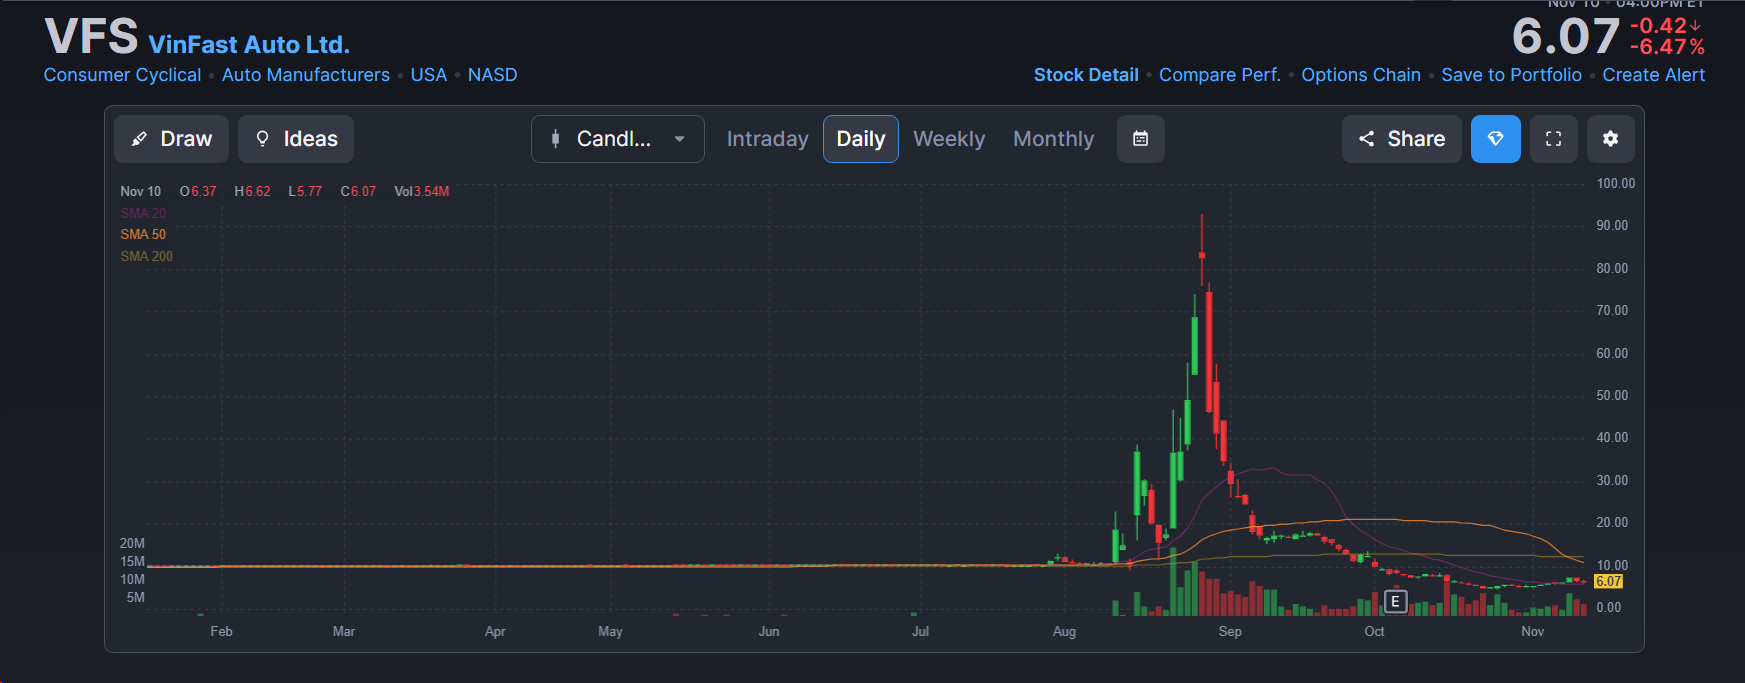1745x683 pixels.
Task: Expand the Candlestick chart type dropdown
Action: (x=618, y=139)
